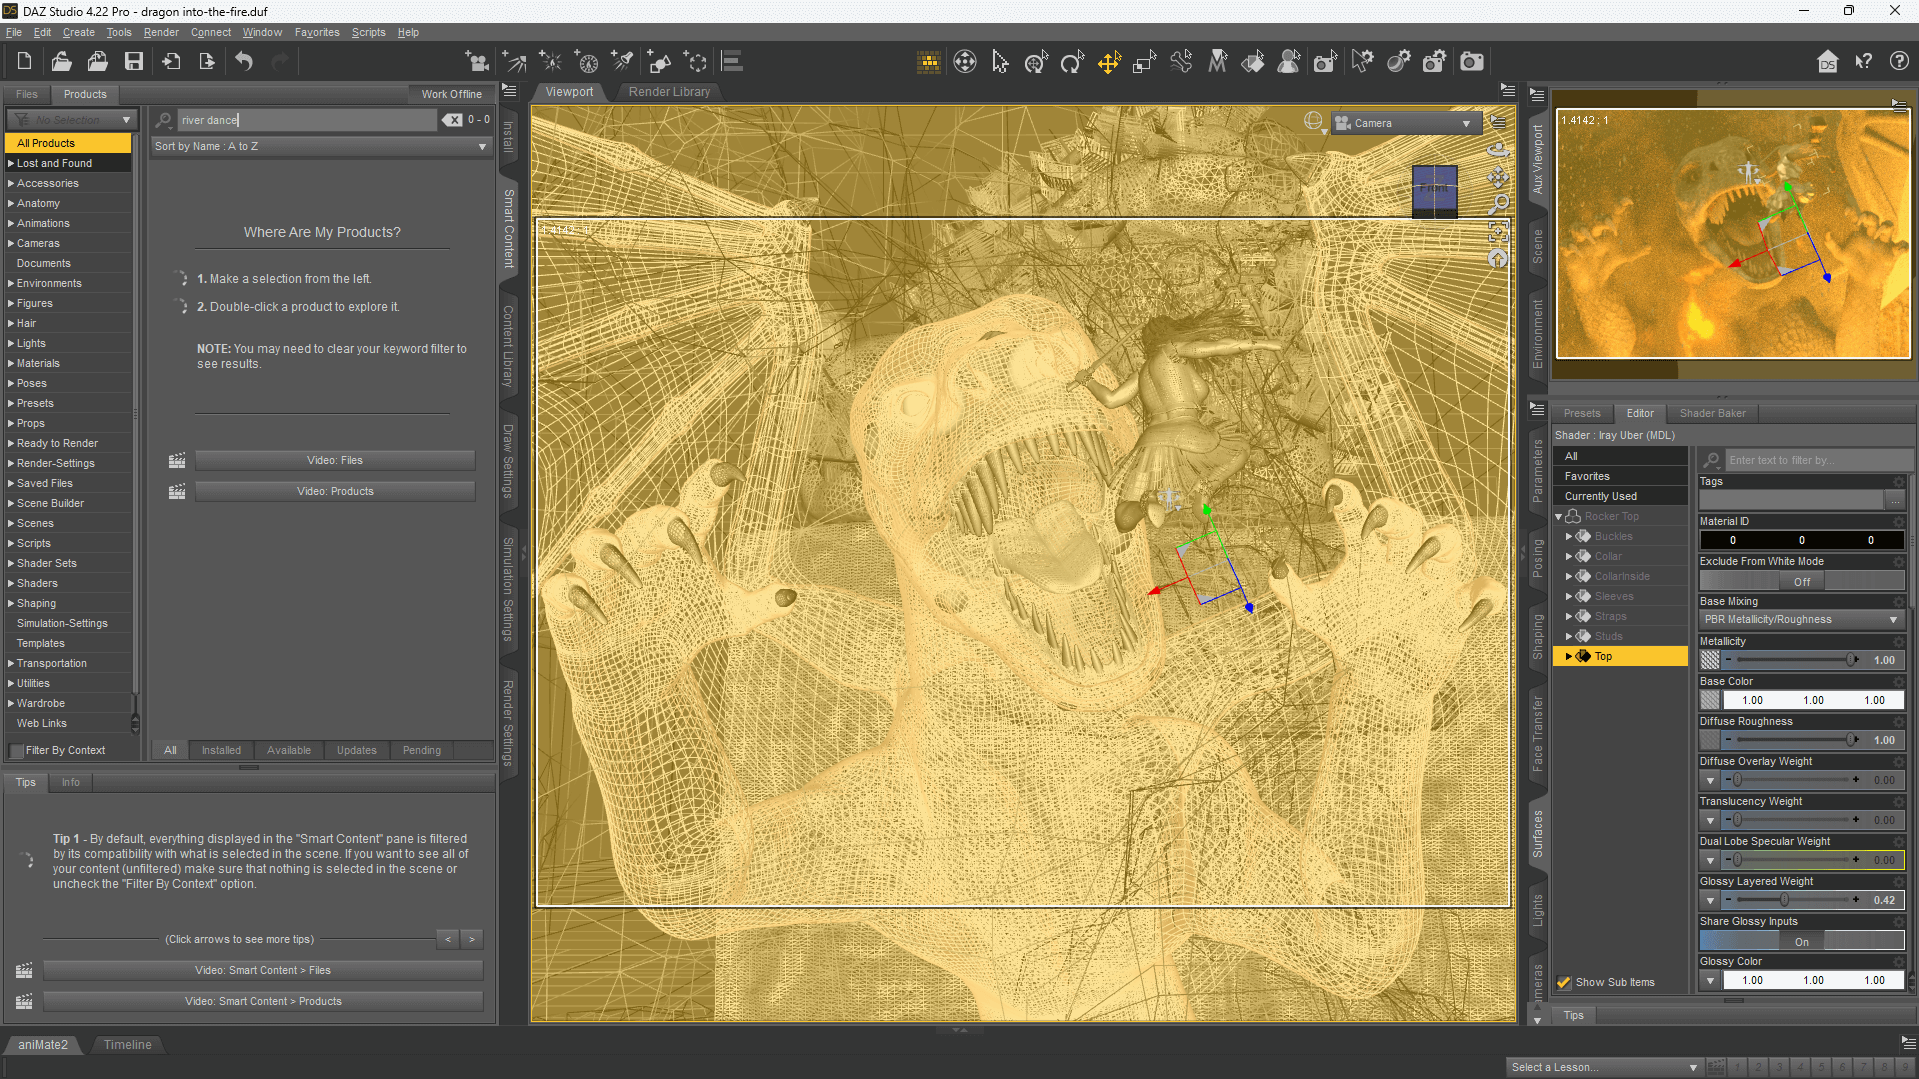The height and width of the screenshot is (1079, 1919).
Task: Toggle the Show Sub Items checkbox
Action: (x=1564, y=982)
